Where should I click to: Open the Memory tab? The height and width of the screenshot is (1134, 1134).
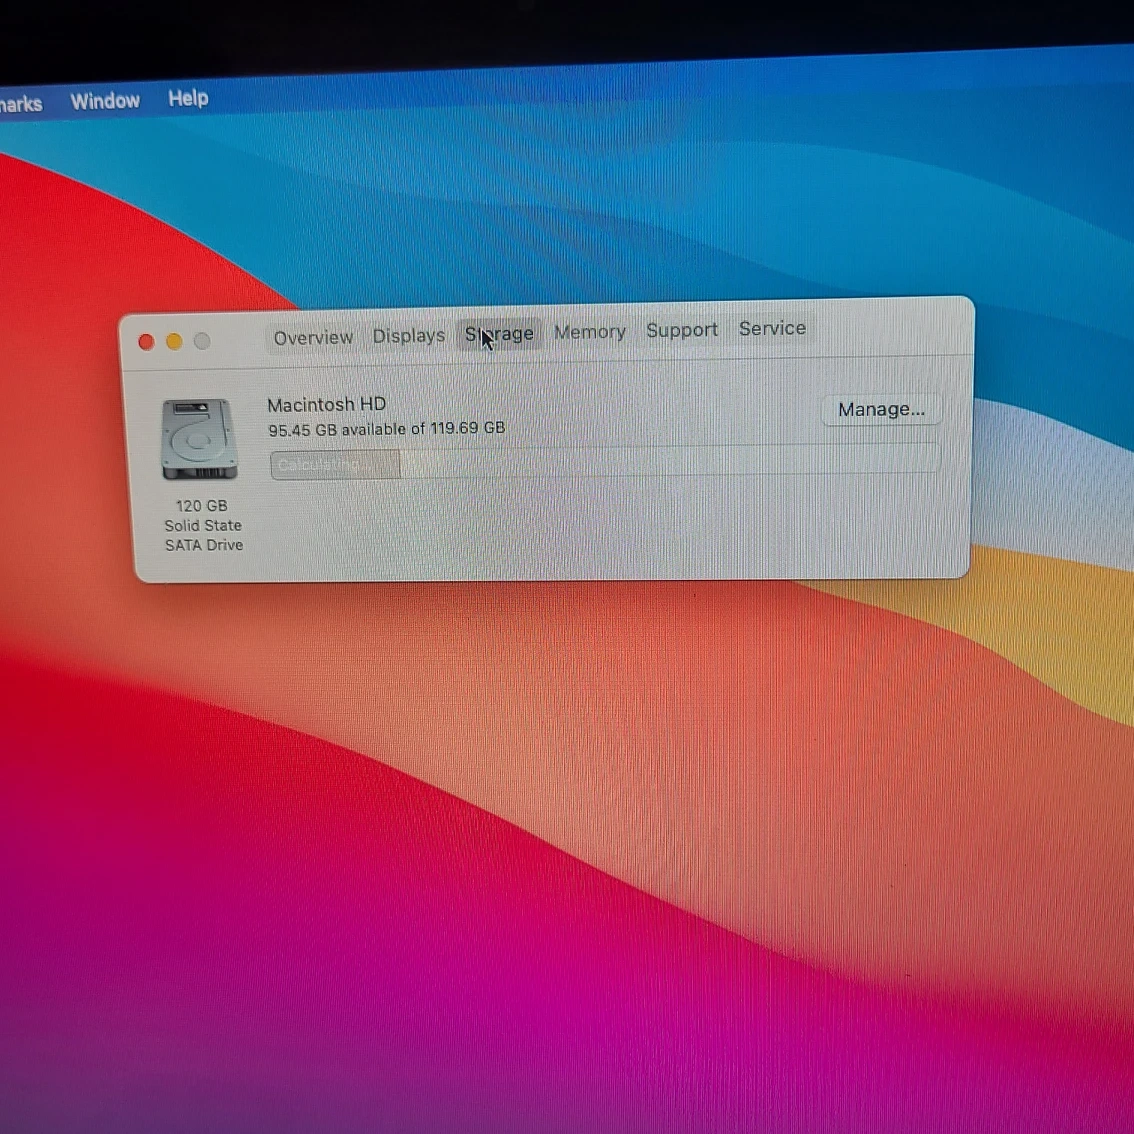(589, 332)
